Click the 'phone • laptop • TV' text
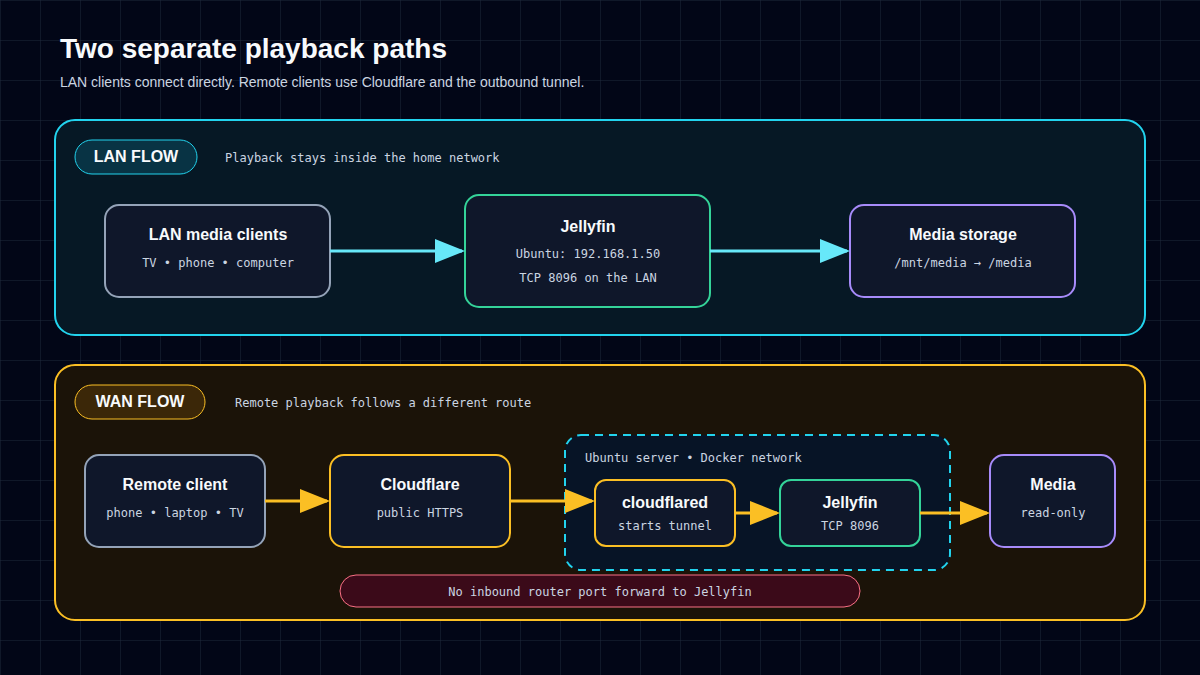The width and height of the screenshot is (1200, 675). (175, 513)
